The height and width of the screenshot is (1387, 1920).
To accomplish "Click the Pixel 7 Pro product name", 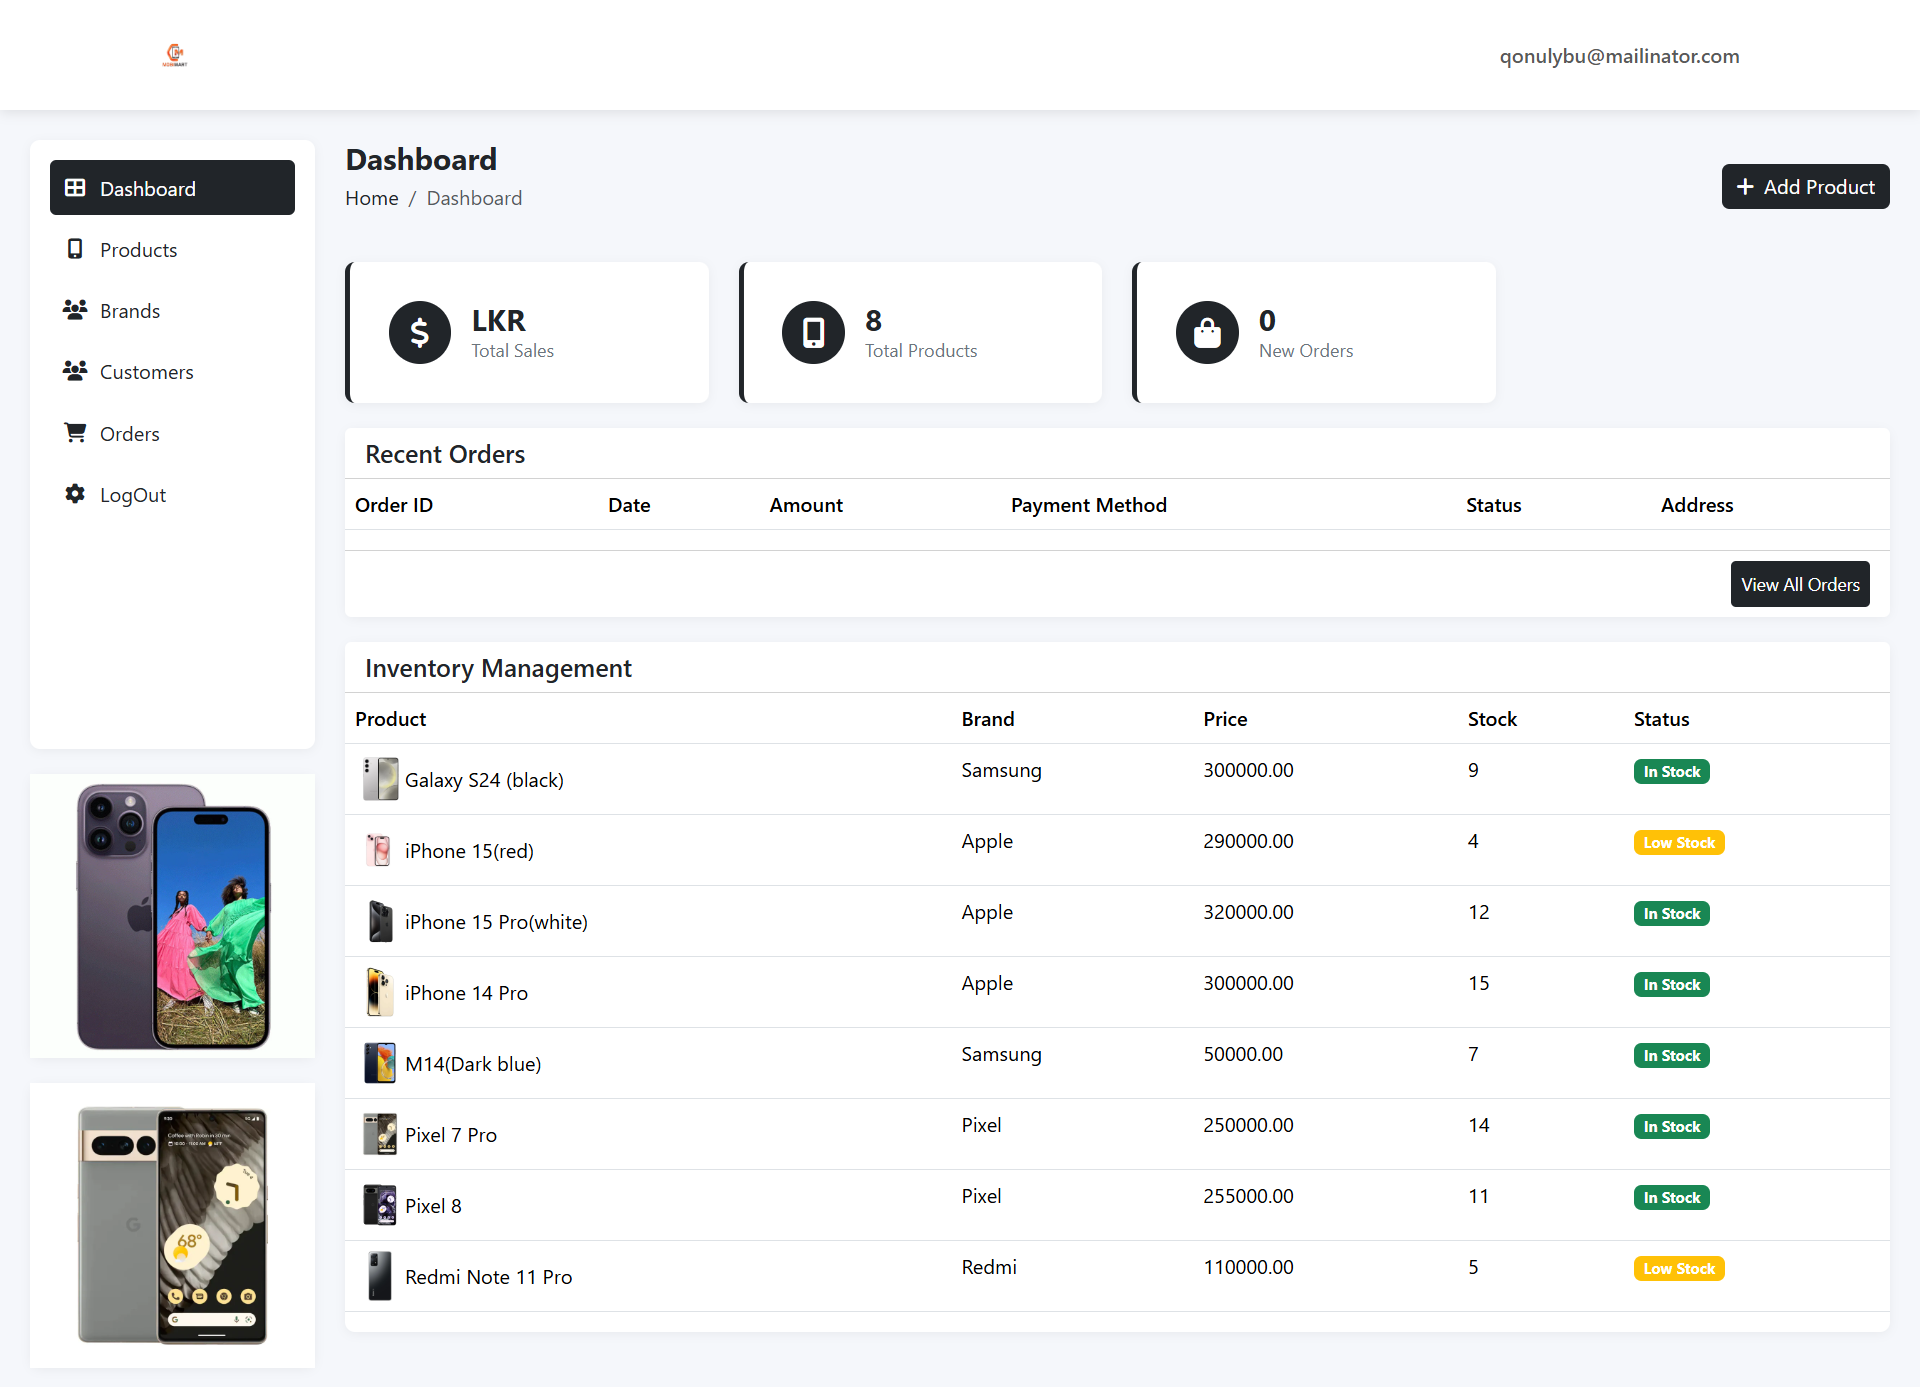I will (x=451, y=1135).
